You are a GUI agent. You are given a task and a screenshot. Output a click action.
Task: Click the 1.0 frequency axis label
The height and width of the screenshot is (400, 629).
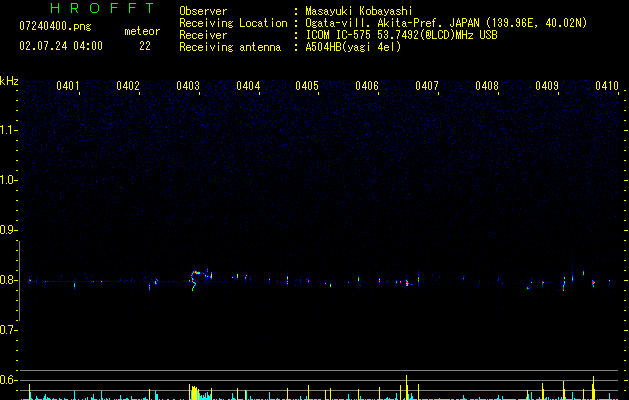pyautogui.click(x=8, y=180)
